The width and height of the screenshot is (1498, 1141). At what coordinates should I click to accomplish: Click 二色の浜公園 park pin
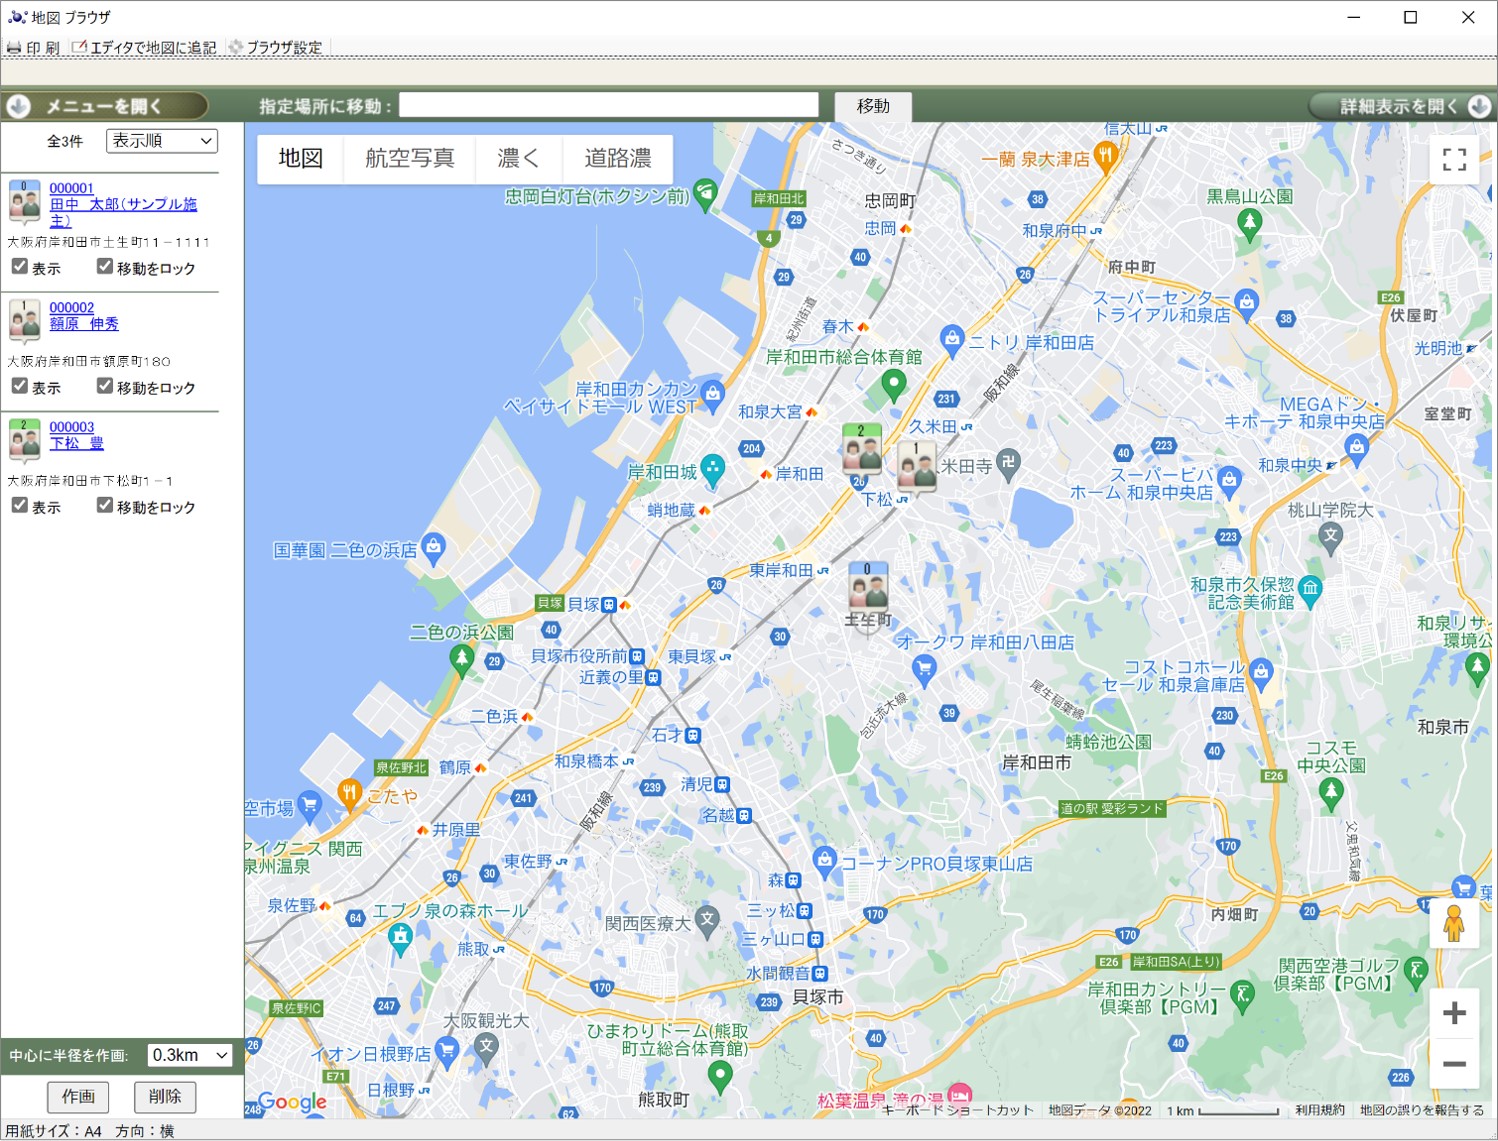pyautogui.click(x=461, y=659)
